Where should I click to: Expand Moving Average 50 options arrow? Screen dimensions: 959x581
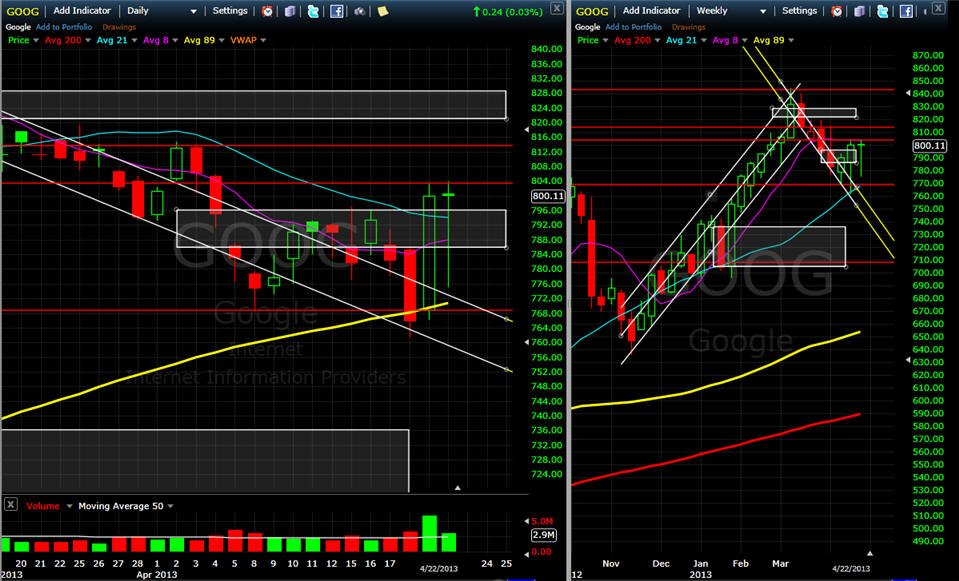tap(170, 506)
